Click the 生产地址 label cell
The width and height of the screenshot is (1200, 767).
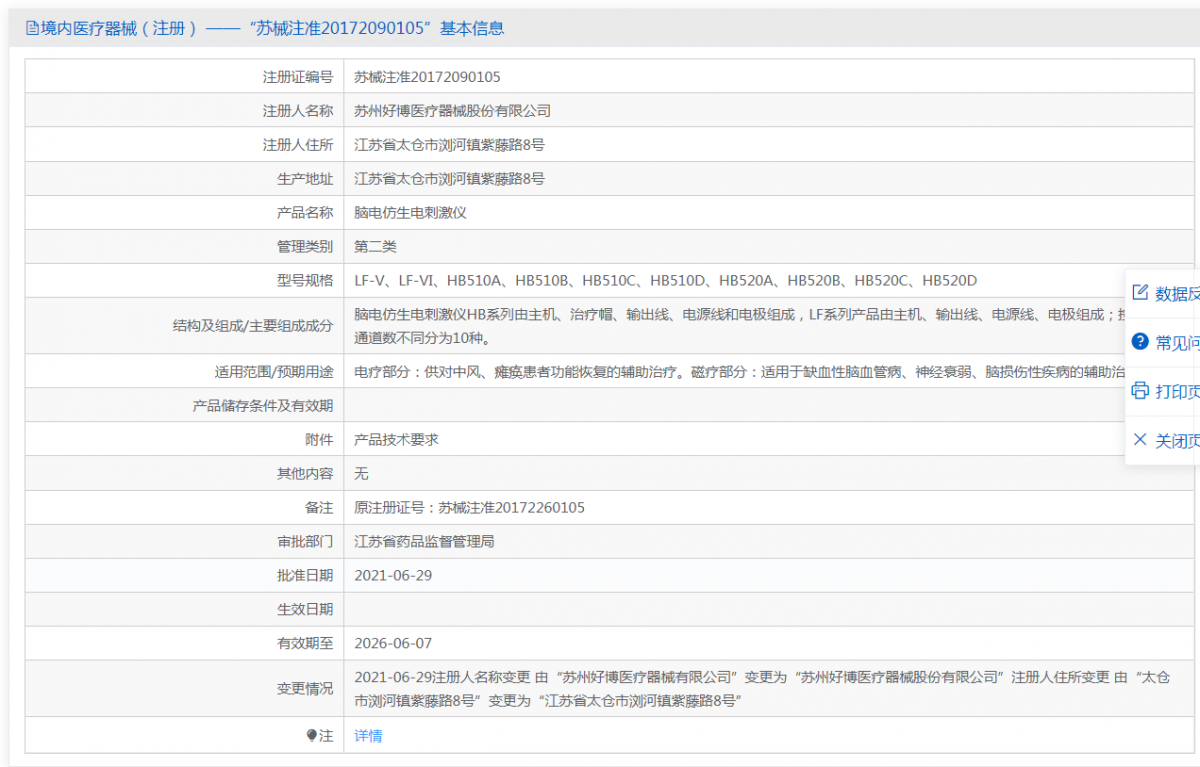click(x=185, y=179)
